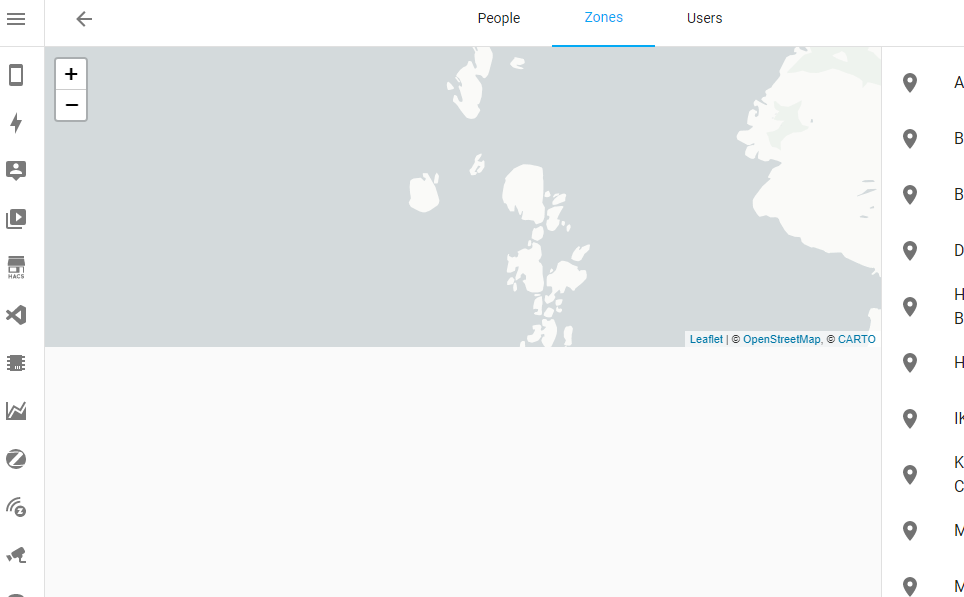This screenshot has width=964, height=597.
Task: Zoom in on the map with plus button
Action: (70, 73)
